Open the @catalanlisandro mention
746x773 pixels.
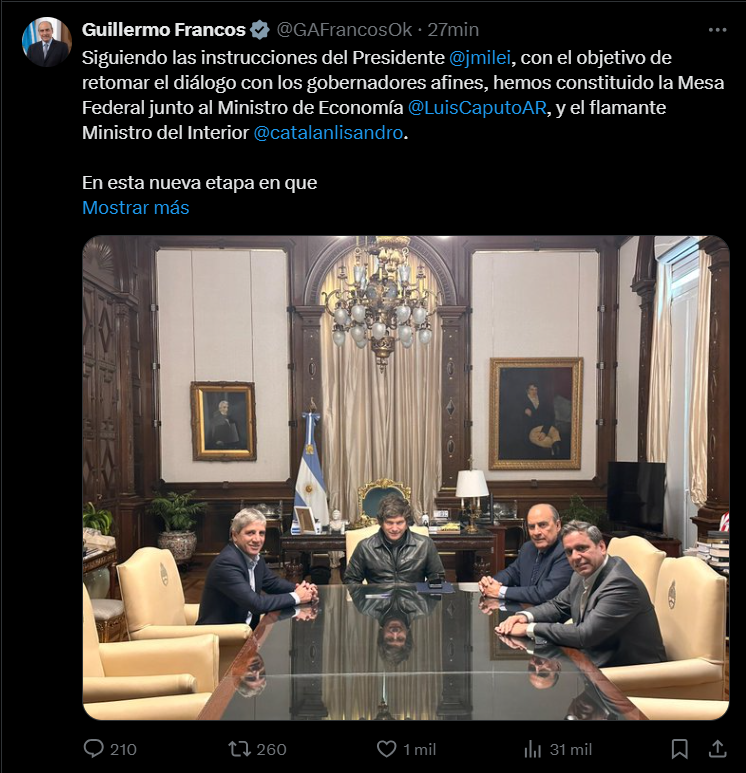pos(330,132)
